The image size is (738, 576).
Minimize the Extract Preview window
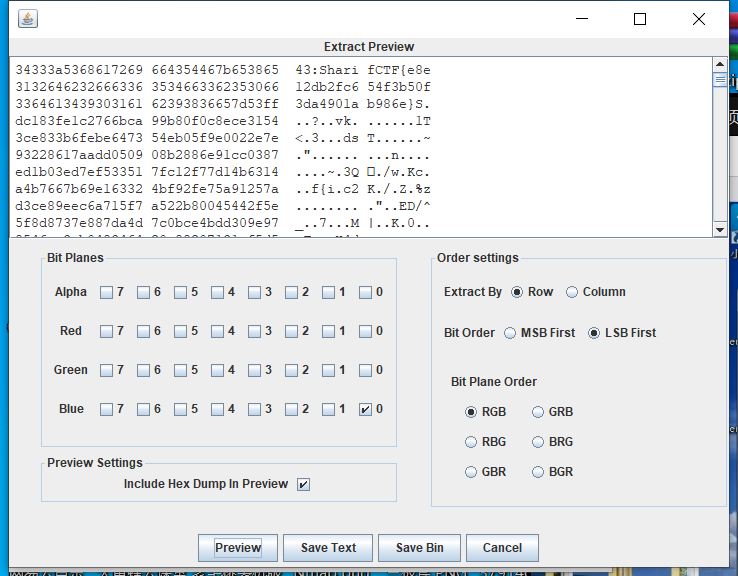[x=582, y=19]
